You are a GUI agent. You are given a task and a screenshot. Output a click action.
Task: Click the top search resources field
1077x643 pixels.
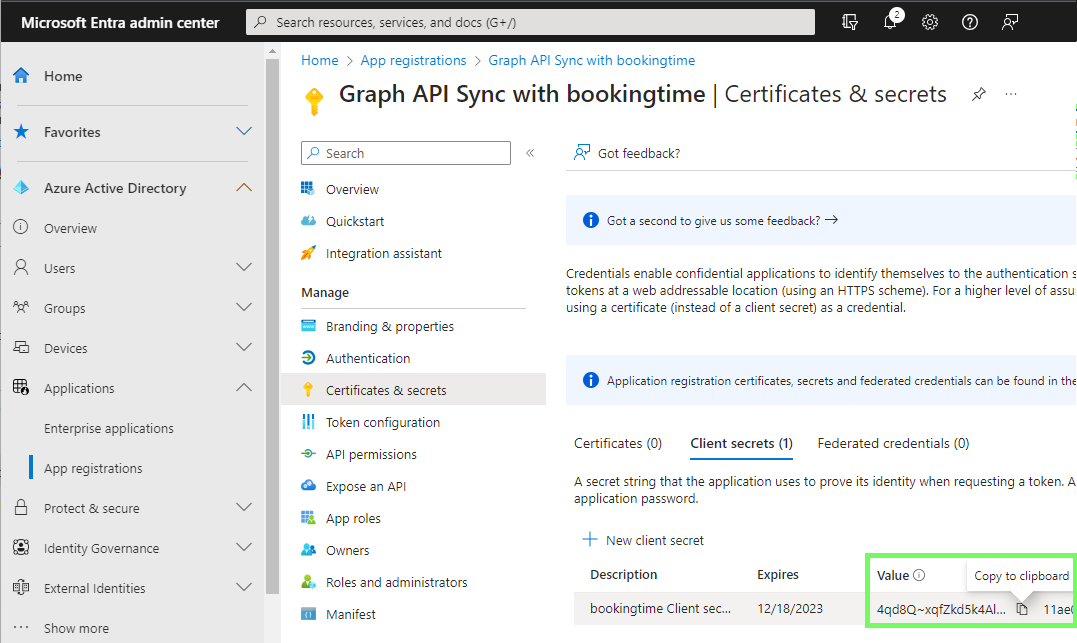(530, 22)
